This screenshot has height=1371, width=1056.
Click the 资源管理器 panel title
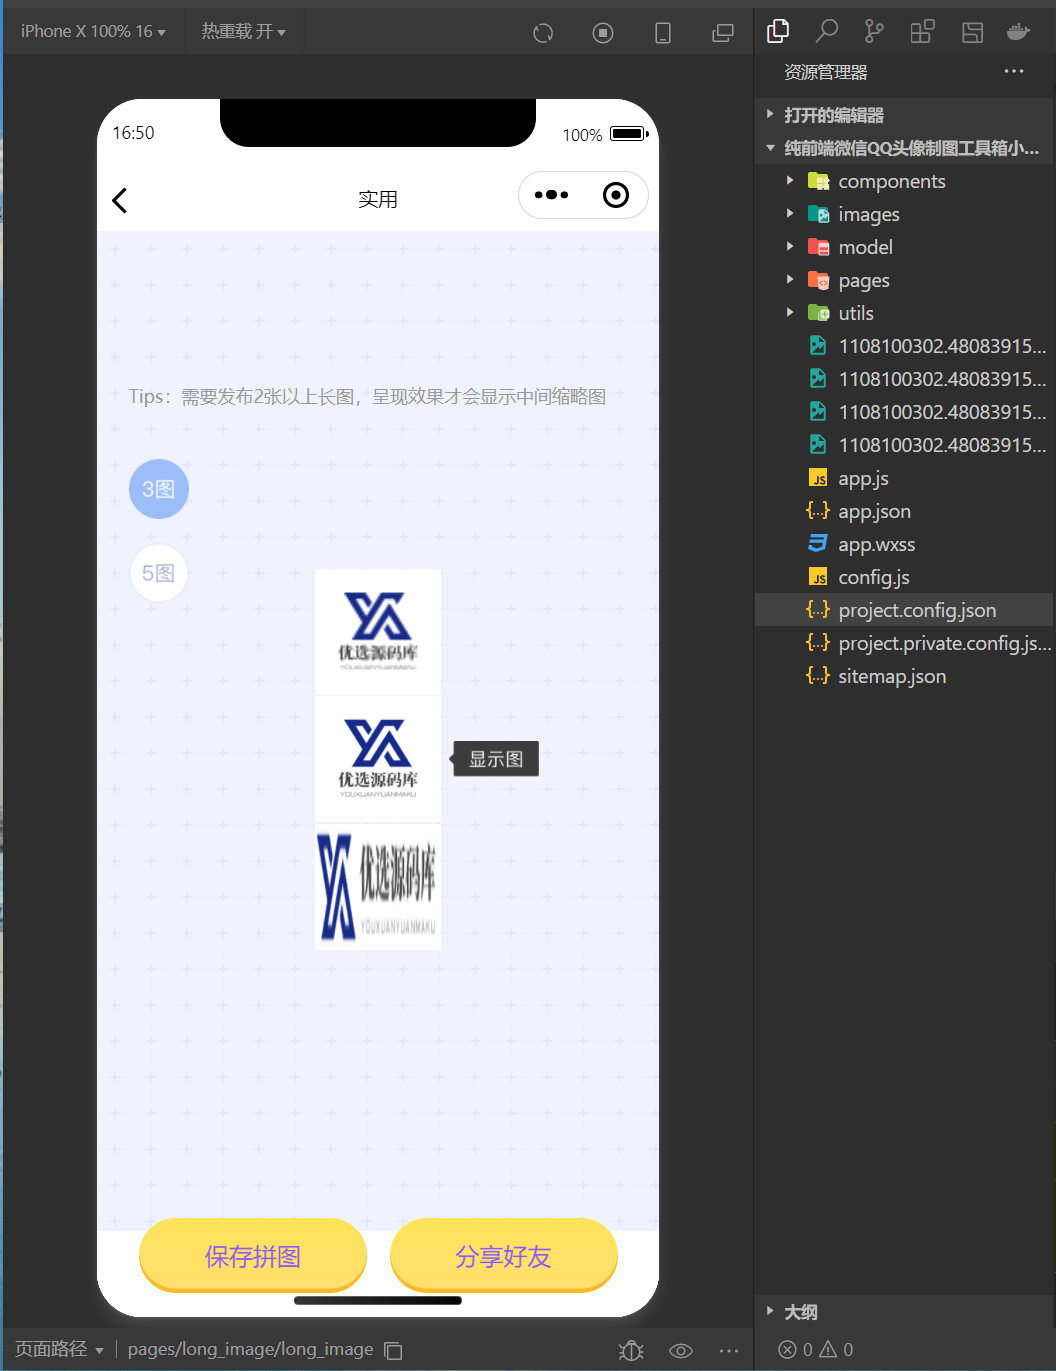pos(825,72)
